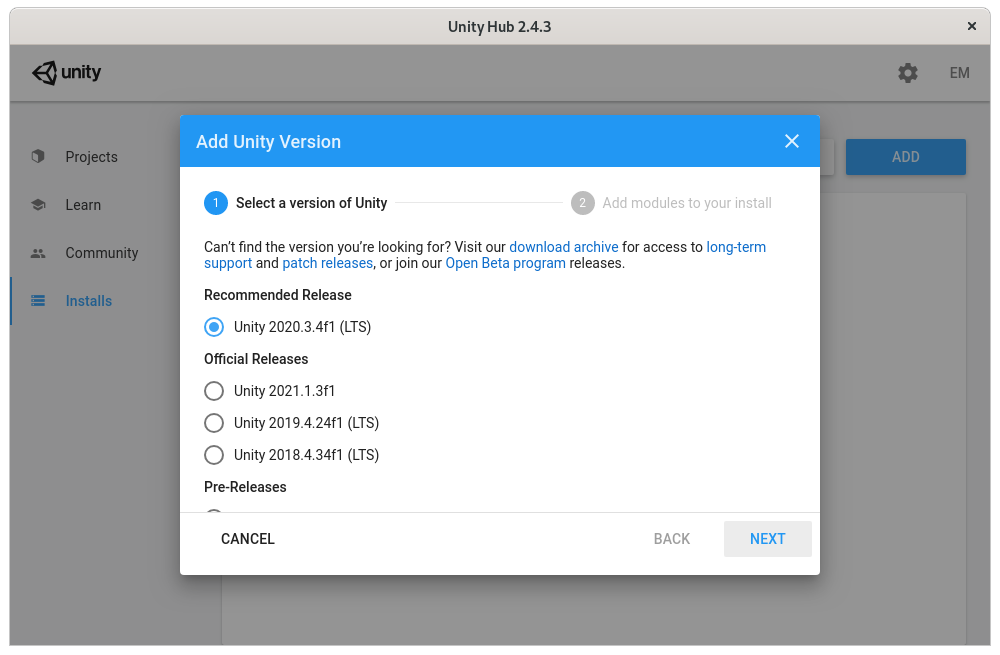The height and width of the screenshot is (655, 1000).
Task: Open the EM account menu
Action: point(959,73)
